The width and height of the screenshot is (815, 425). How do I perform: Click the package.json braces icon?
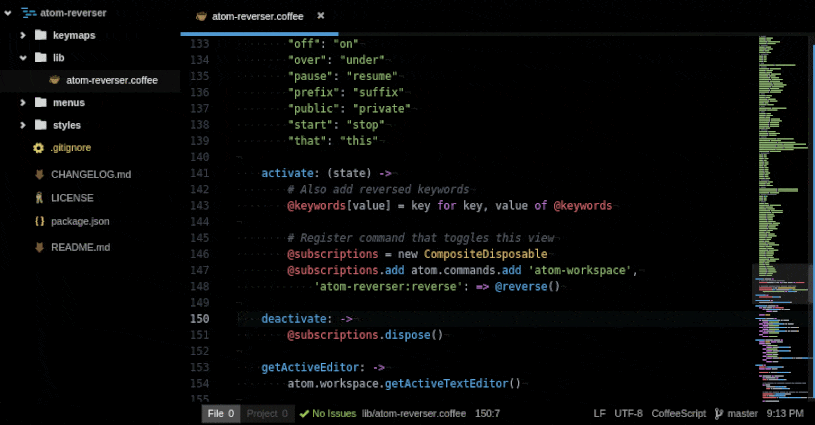(x=40, y=221)
